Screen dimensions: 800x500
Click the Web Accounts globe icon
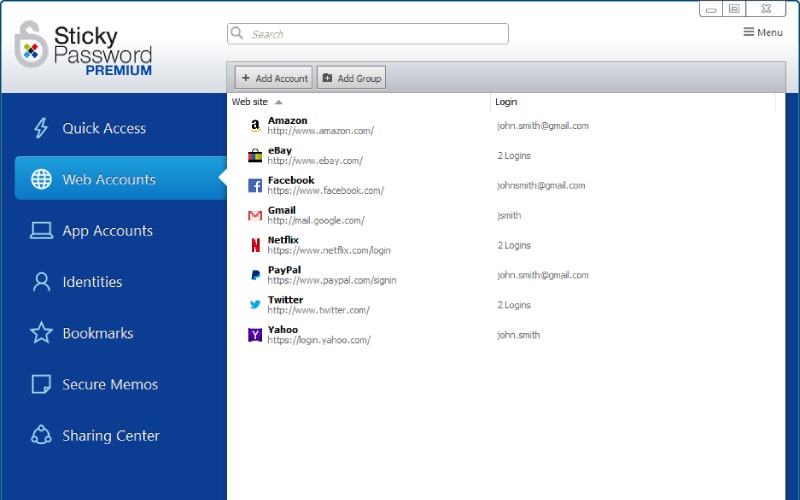pos(41,179)
